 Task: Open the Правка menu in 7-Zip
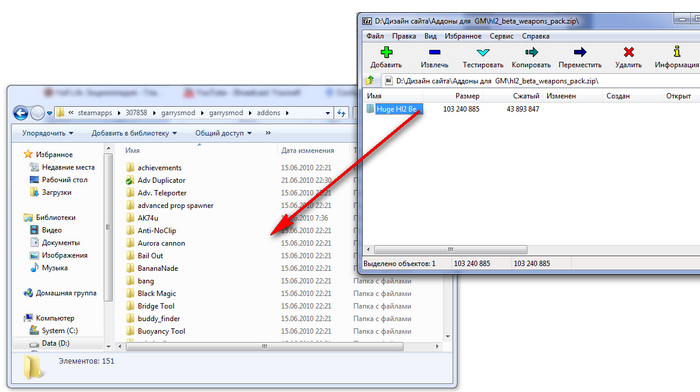pyautogui.click(x=404, y=36)
